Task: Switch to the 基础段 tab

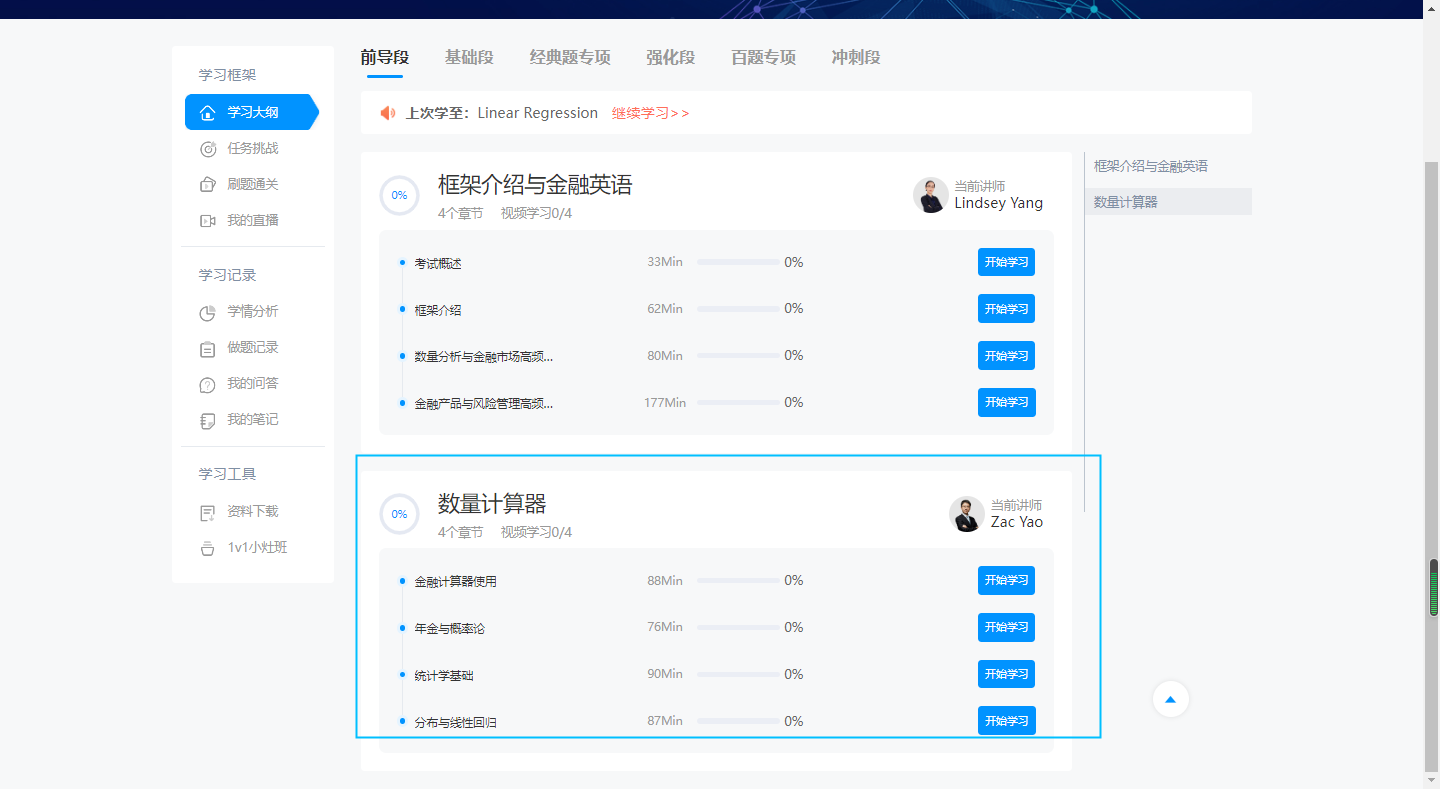Action: tap(469, 58)
